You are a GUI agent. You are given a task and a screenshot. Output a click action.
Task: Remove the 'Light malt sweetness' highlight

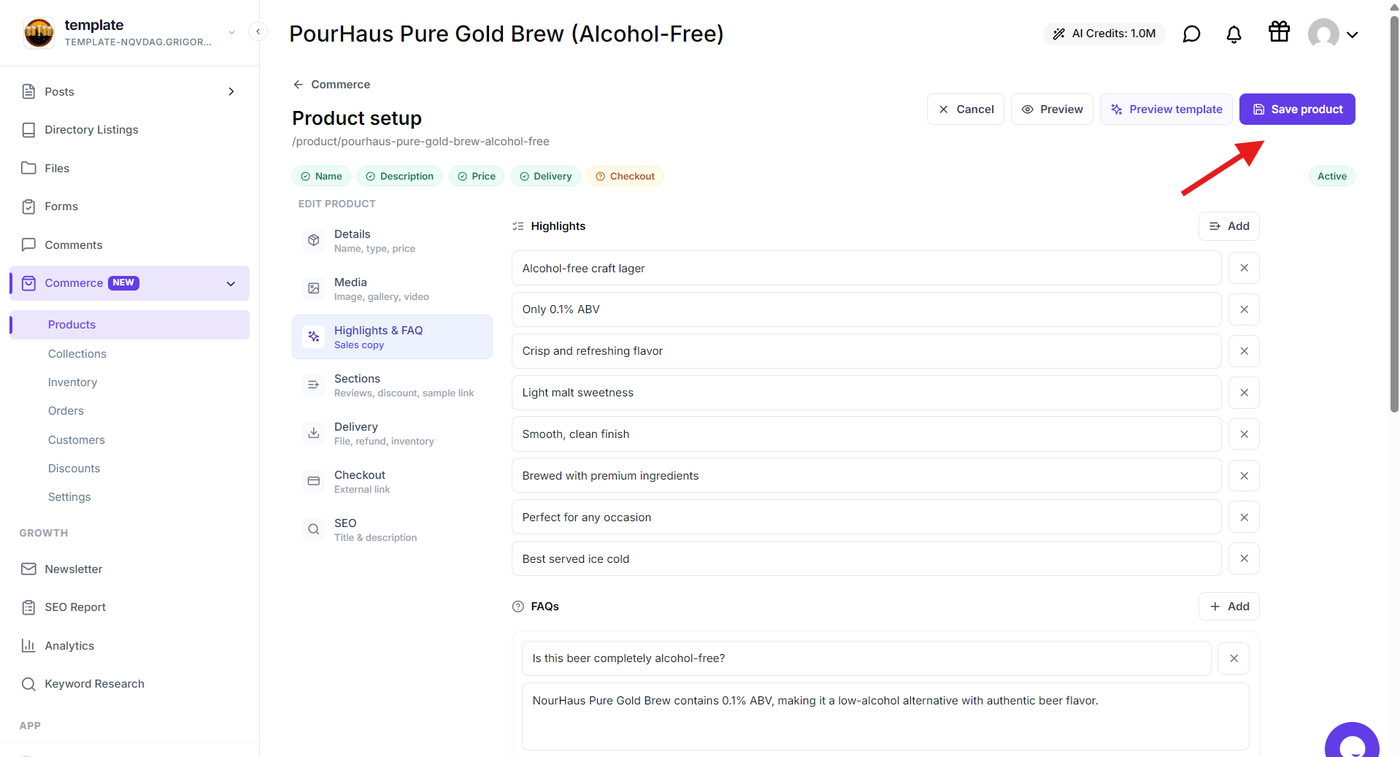click(1244, 392)
